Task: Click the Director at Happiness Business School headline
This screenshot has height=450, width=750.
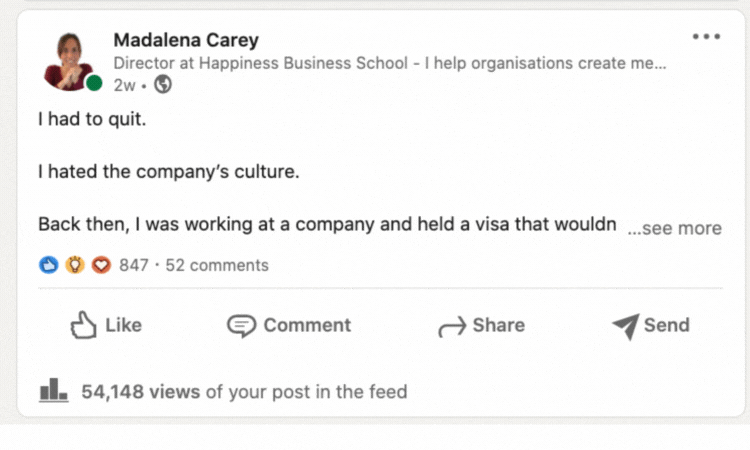Action: click(389, 63)
